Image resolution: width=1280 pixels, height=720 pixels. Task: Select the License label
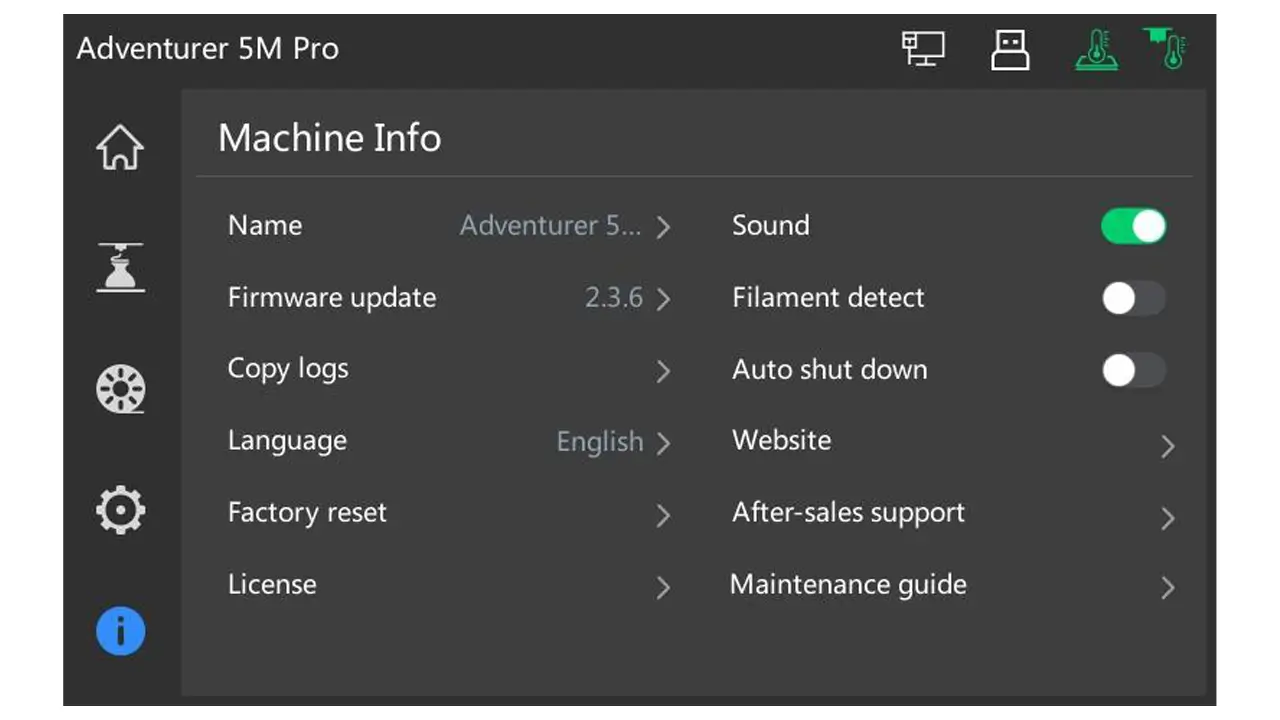(x=272, y=585)
